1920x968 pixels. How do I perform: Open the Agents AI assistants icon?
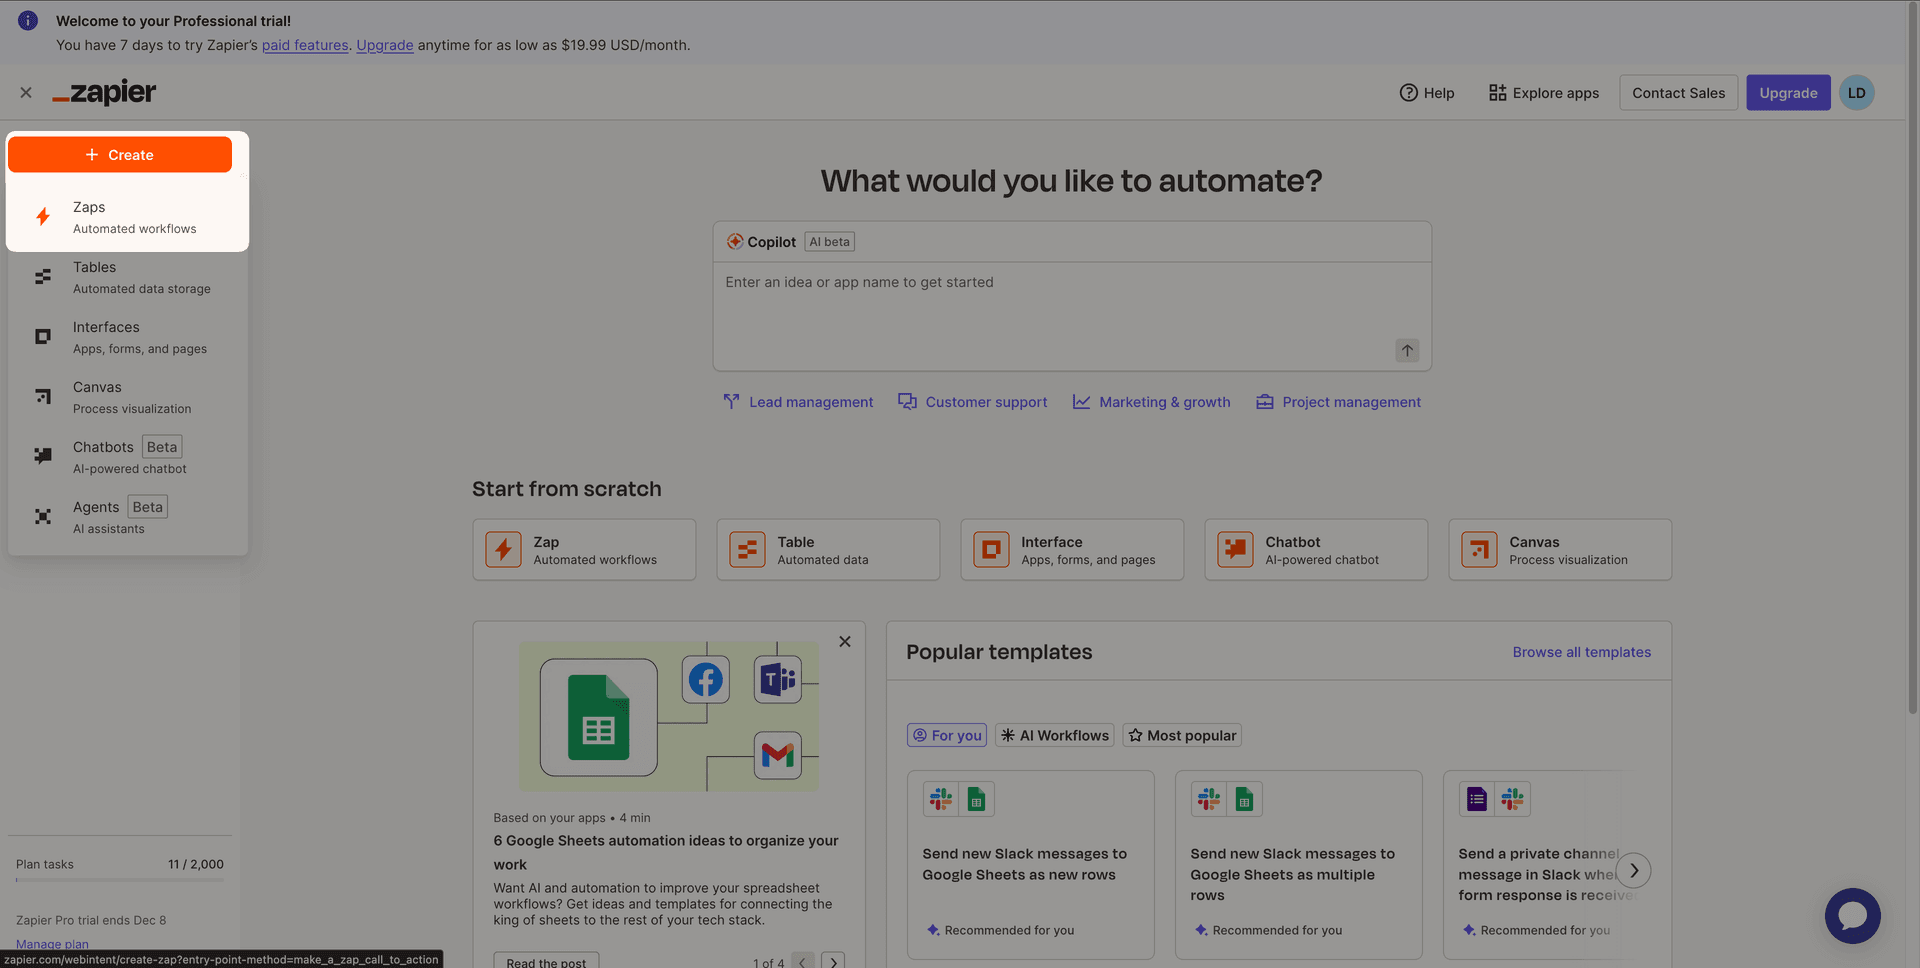[x=42, y=516]
